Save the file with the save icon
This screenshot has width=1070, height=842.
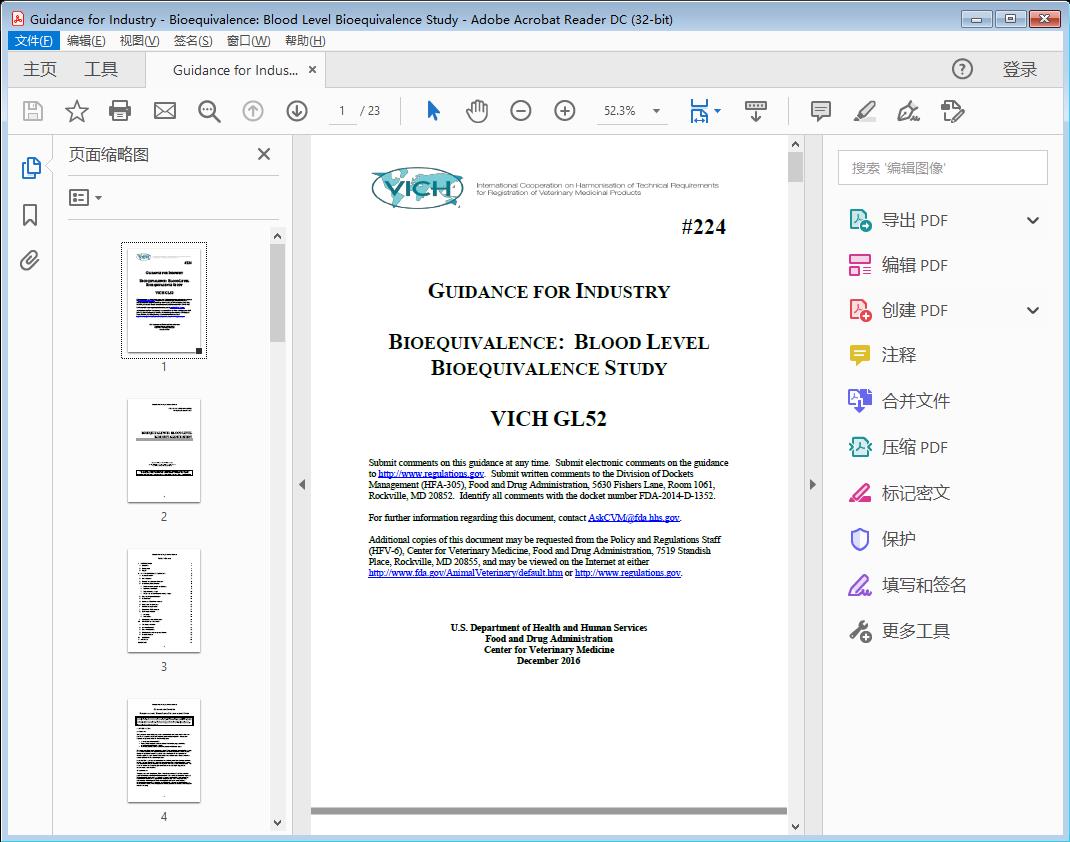click(31, 111)
